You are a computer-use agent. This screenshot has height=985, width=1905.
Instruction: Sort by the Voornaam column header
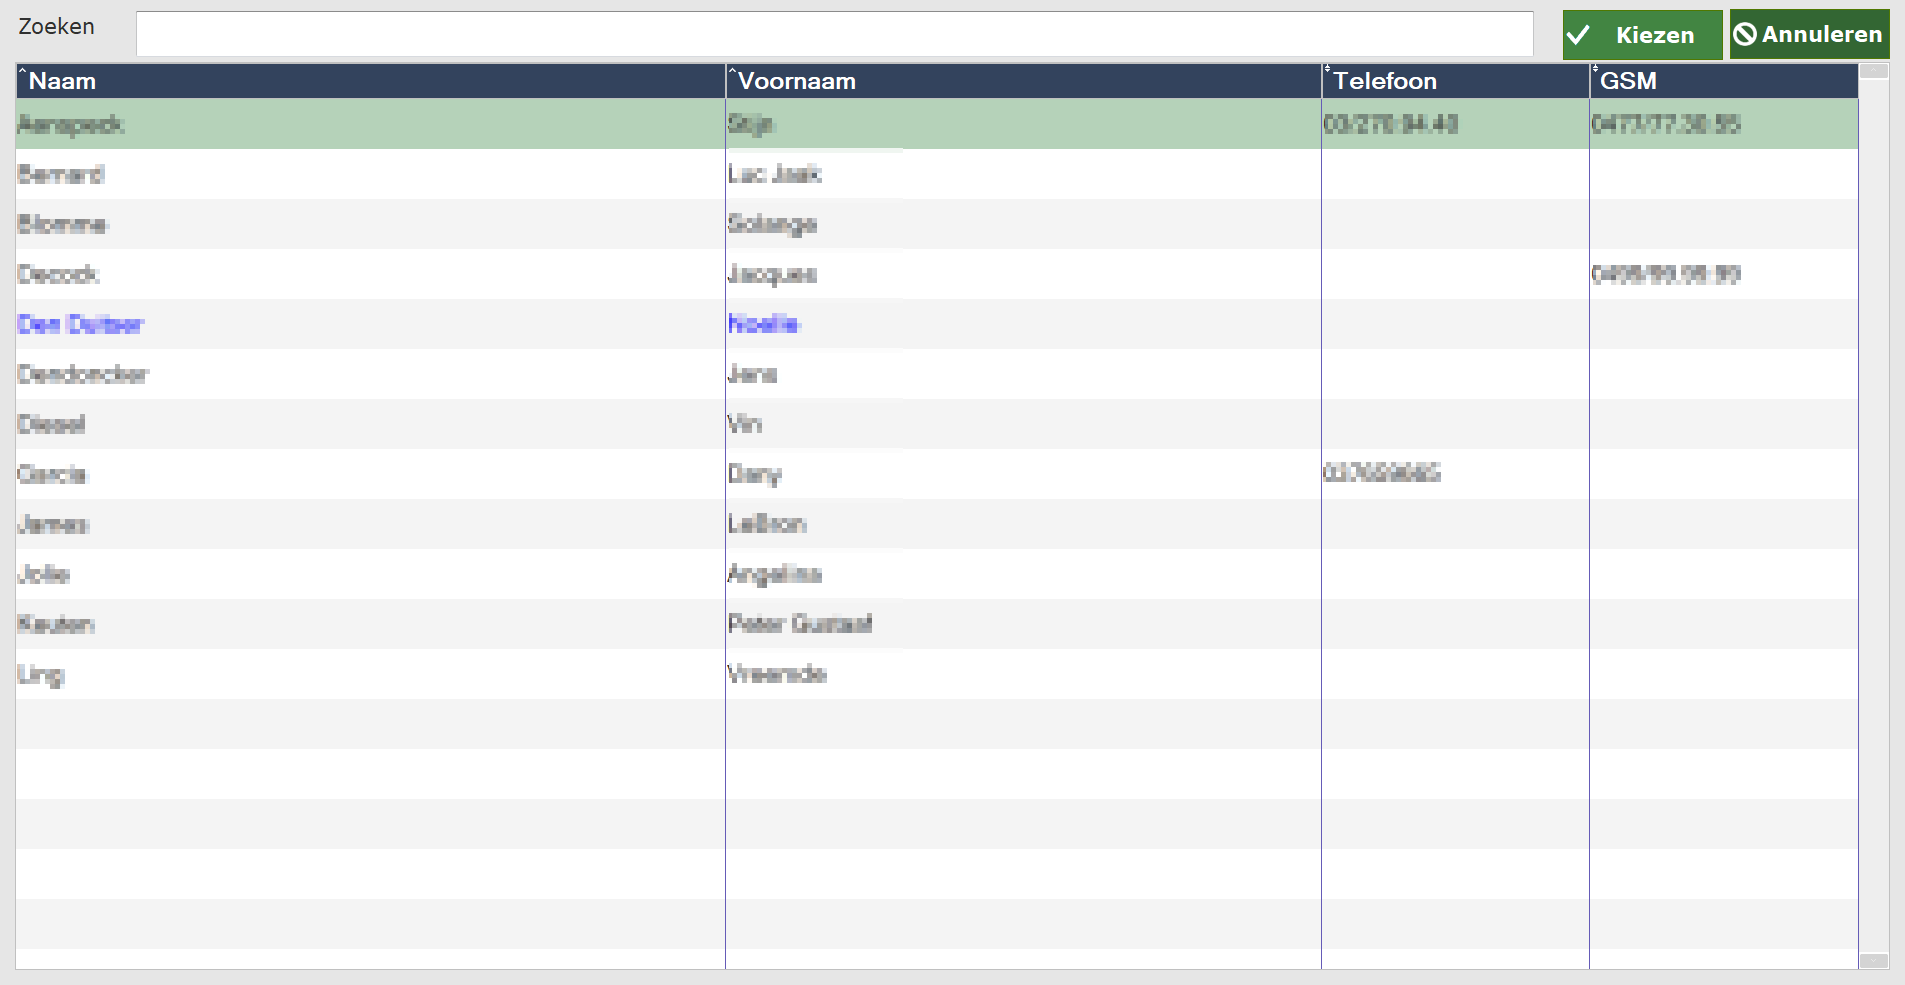[1023, 81]
